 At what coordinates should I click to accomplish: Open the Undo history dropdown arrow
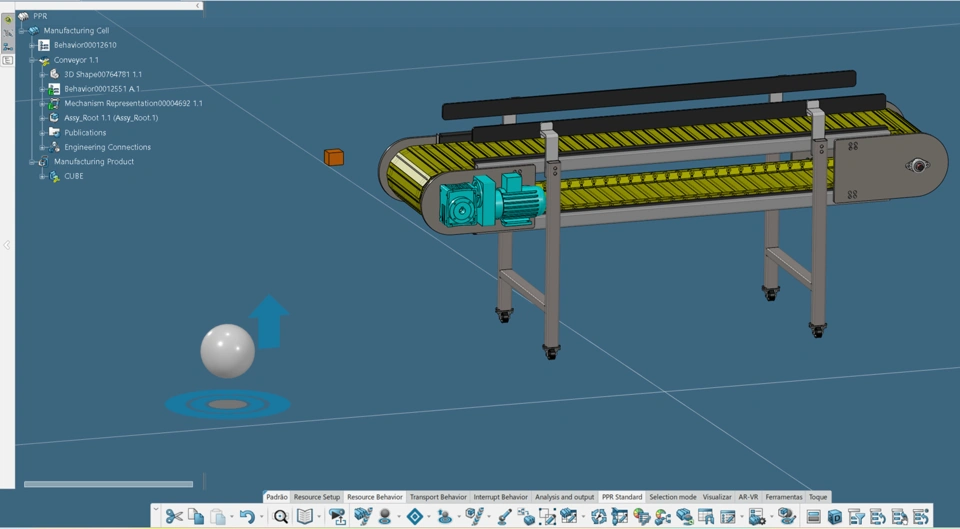[261, 517]
